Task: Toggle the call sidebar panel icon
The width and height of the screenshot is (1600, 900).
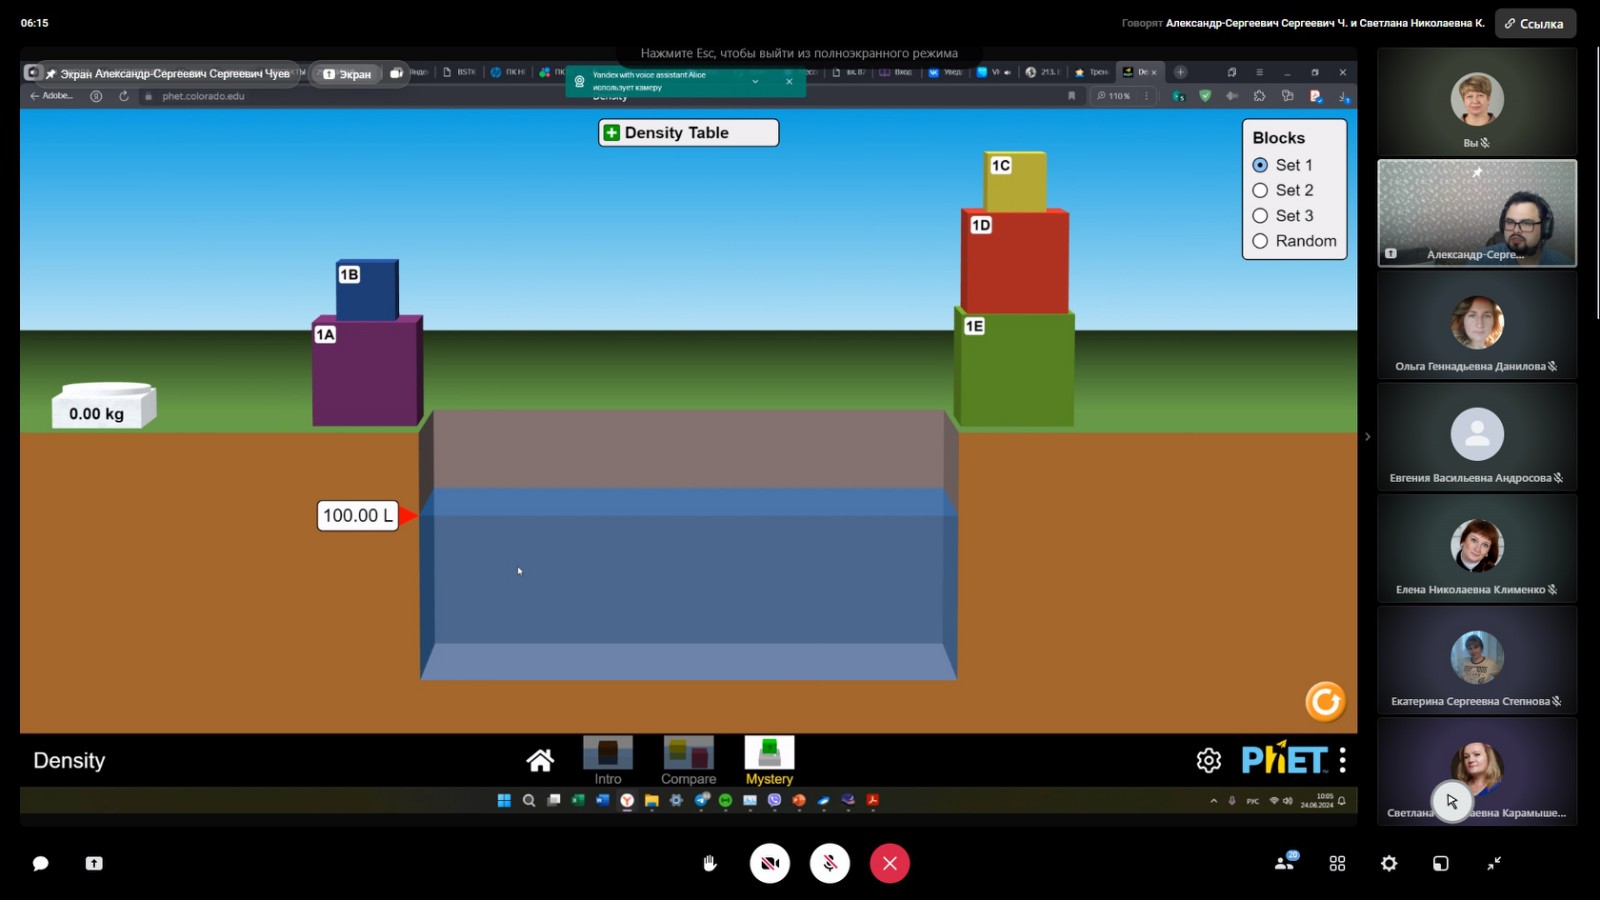Action: [1441, 863]
